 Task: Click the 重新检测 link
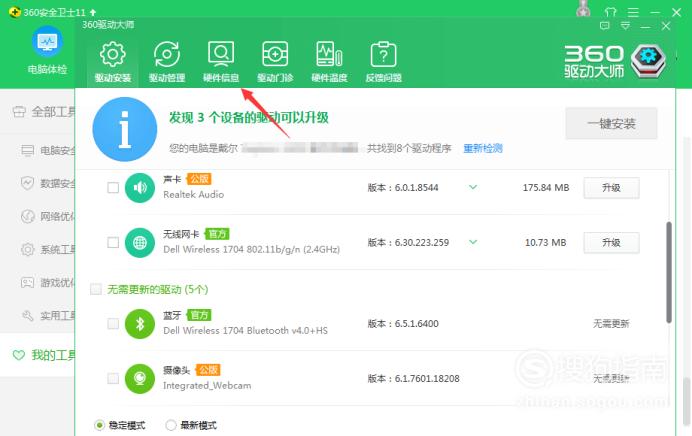[x=483, y=148]
